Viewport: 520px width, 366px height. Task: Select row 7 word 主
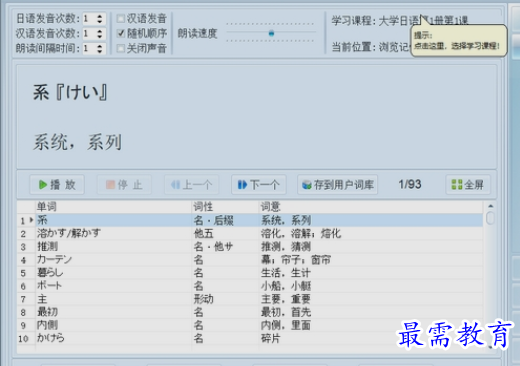point(250,299)
